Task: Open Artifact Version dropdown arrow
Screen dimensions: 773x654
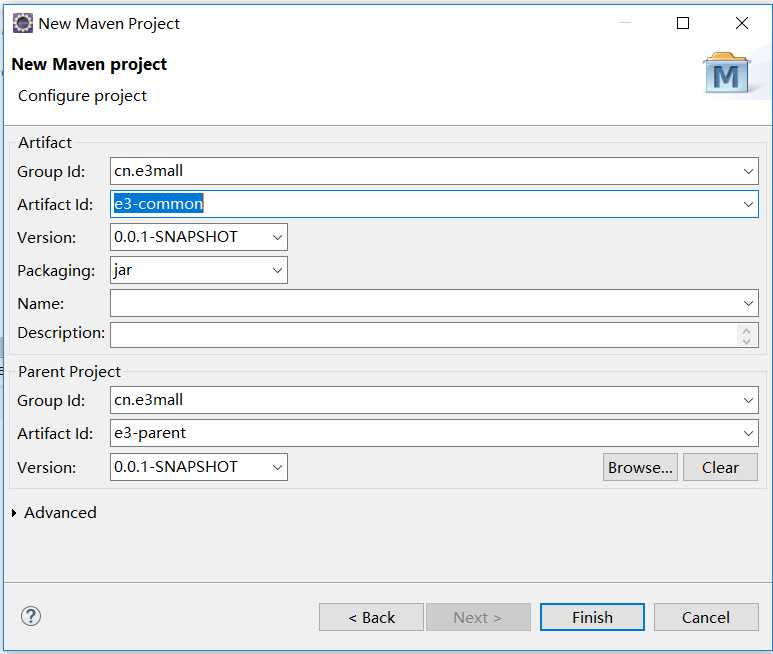Action: [277, 238]
